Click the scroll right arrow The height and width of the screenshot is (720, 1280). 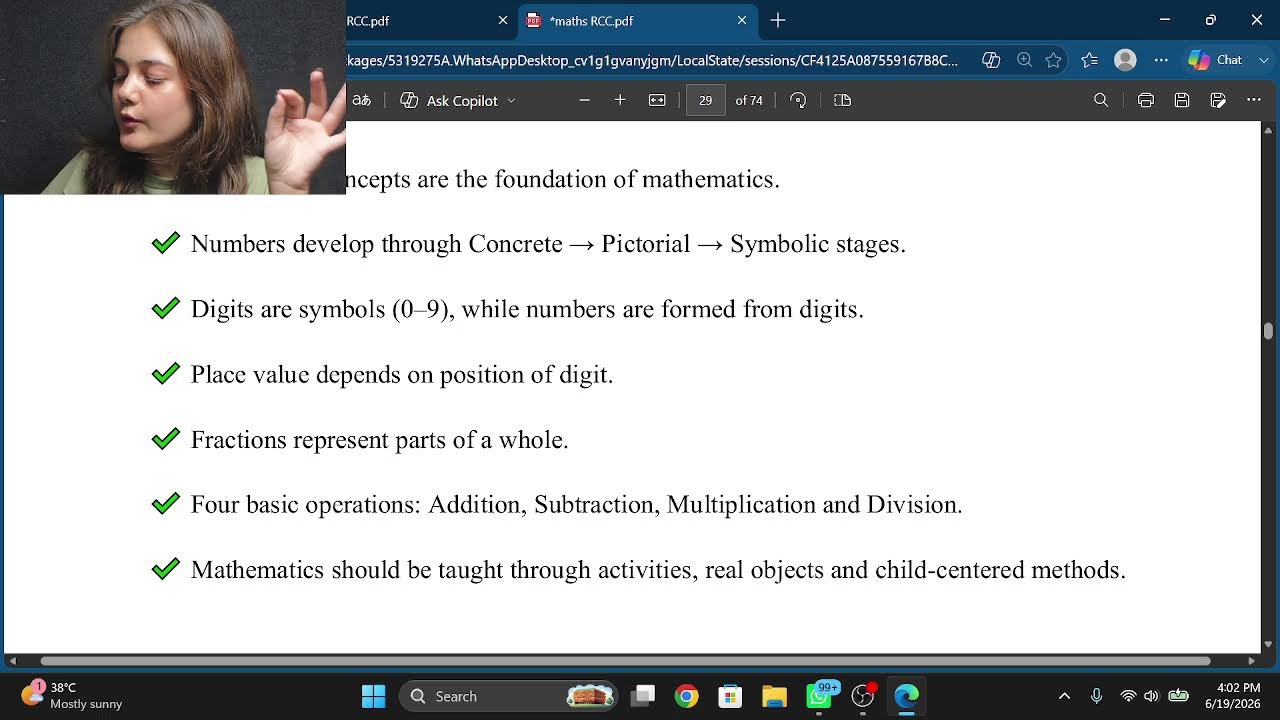coord(1251,661)
